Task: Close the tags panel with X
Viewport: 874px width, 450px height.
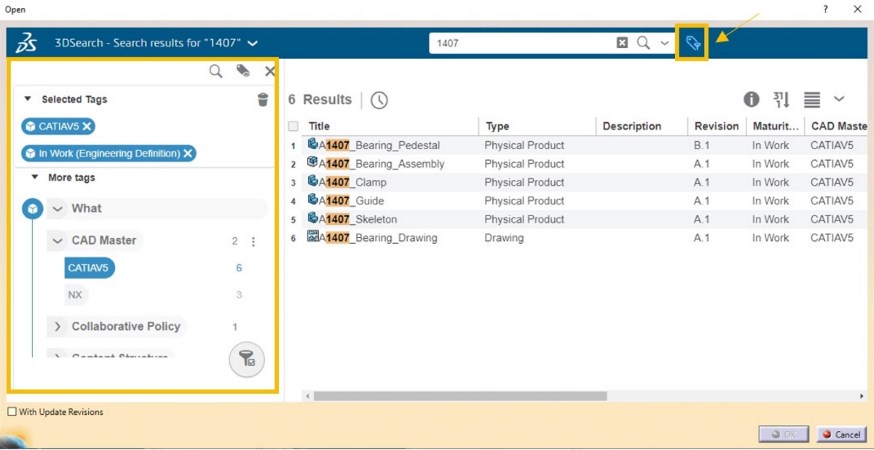Action: [x=270, y=71]
